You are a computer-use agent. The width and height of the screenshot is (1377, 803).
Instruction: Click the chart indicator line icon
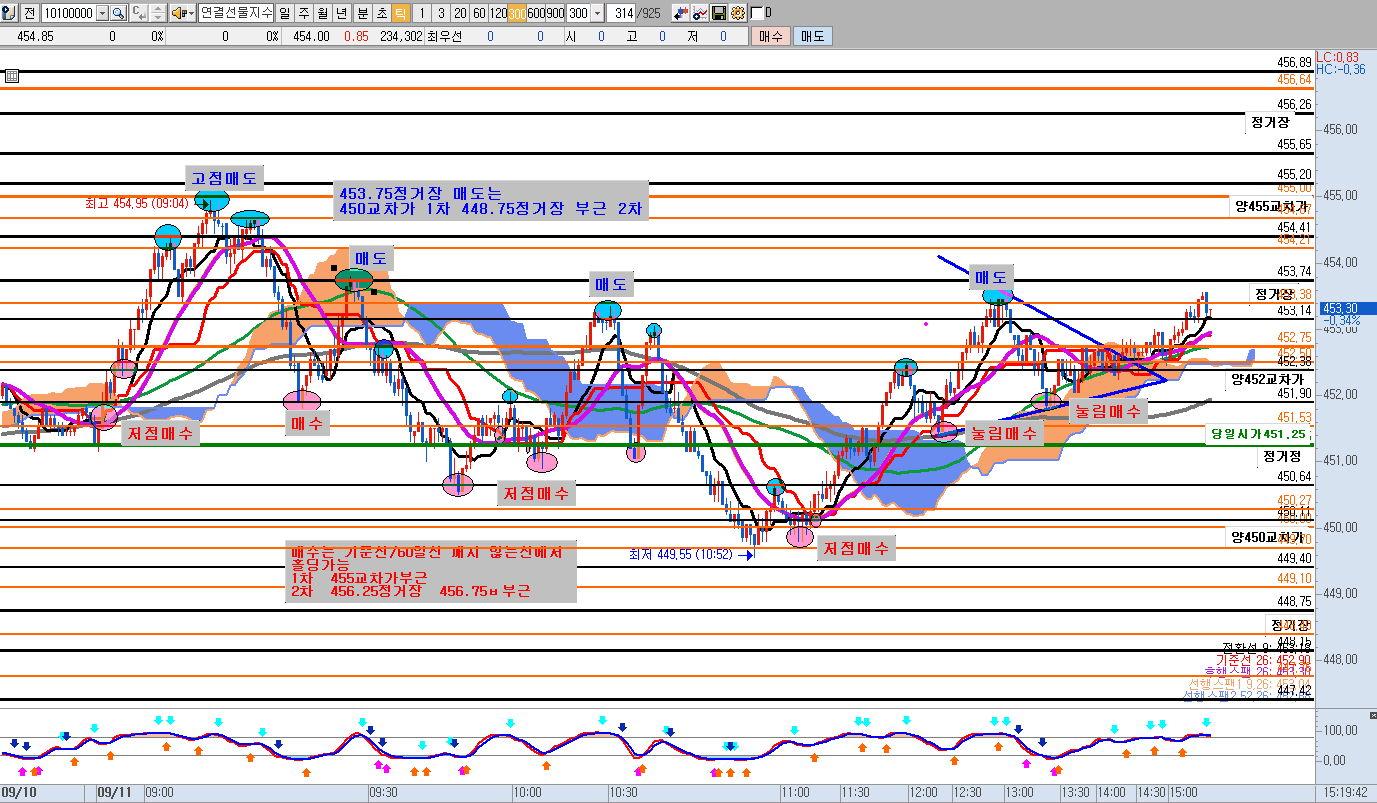(x=700, y=13)
